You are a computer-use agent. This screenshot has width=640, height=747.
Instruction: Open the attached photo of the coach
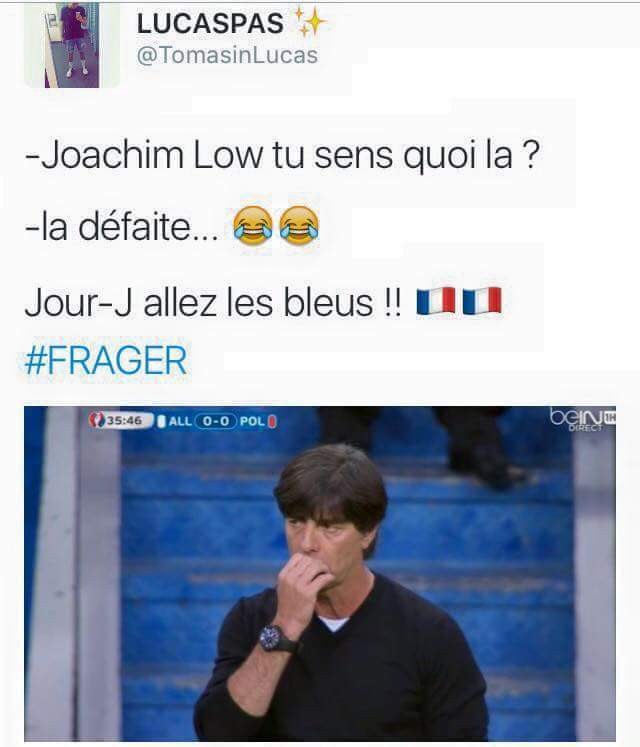[x=320, y=574]
